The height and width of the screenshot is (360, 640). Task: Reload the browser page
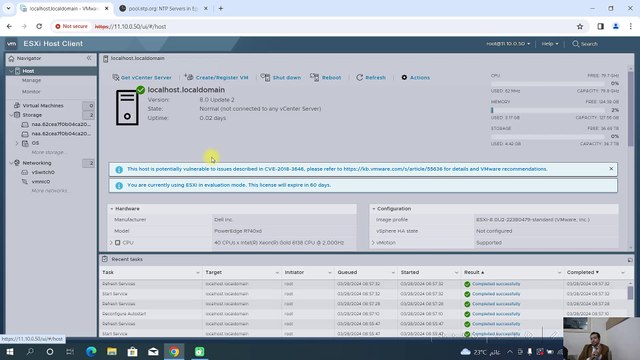pyautogui.click(x=39, y=27)
